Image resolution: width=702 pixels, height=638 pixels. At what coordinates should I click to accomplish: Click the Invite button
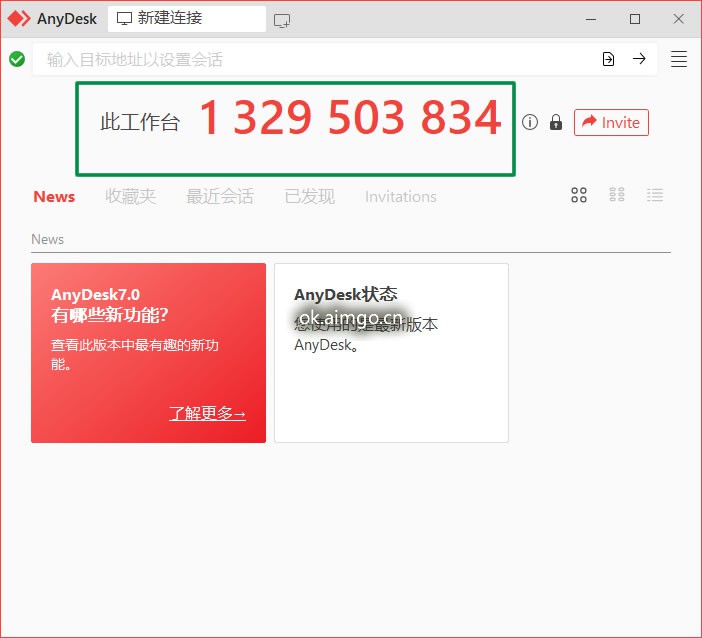pyautogui.click(x=611, y=122)
